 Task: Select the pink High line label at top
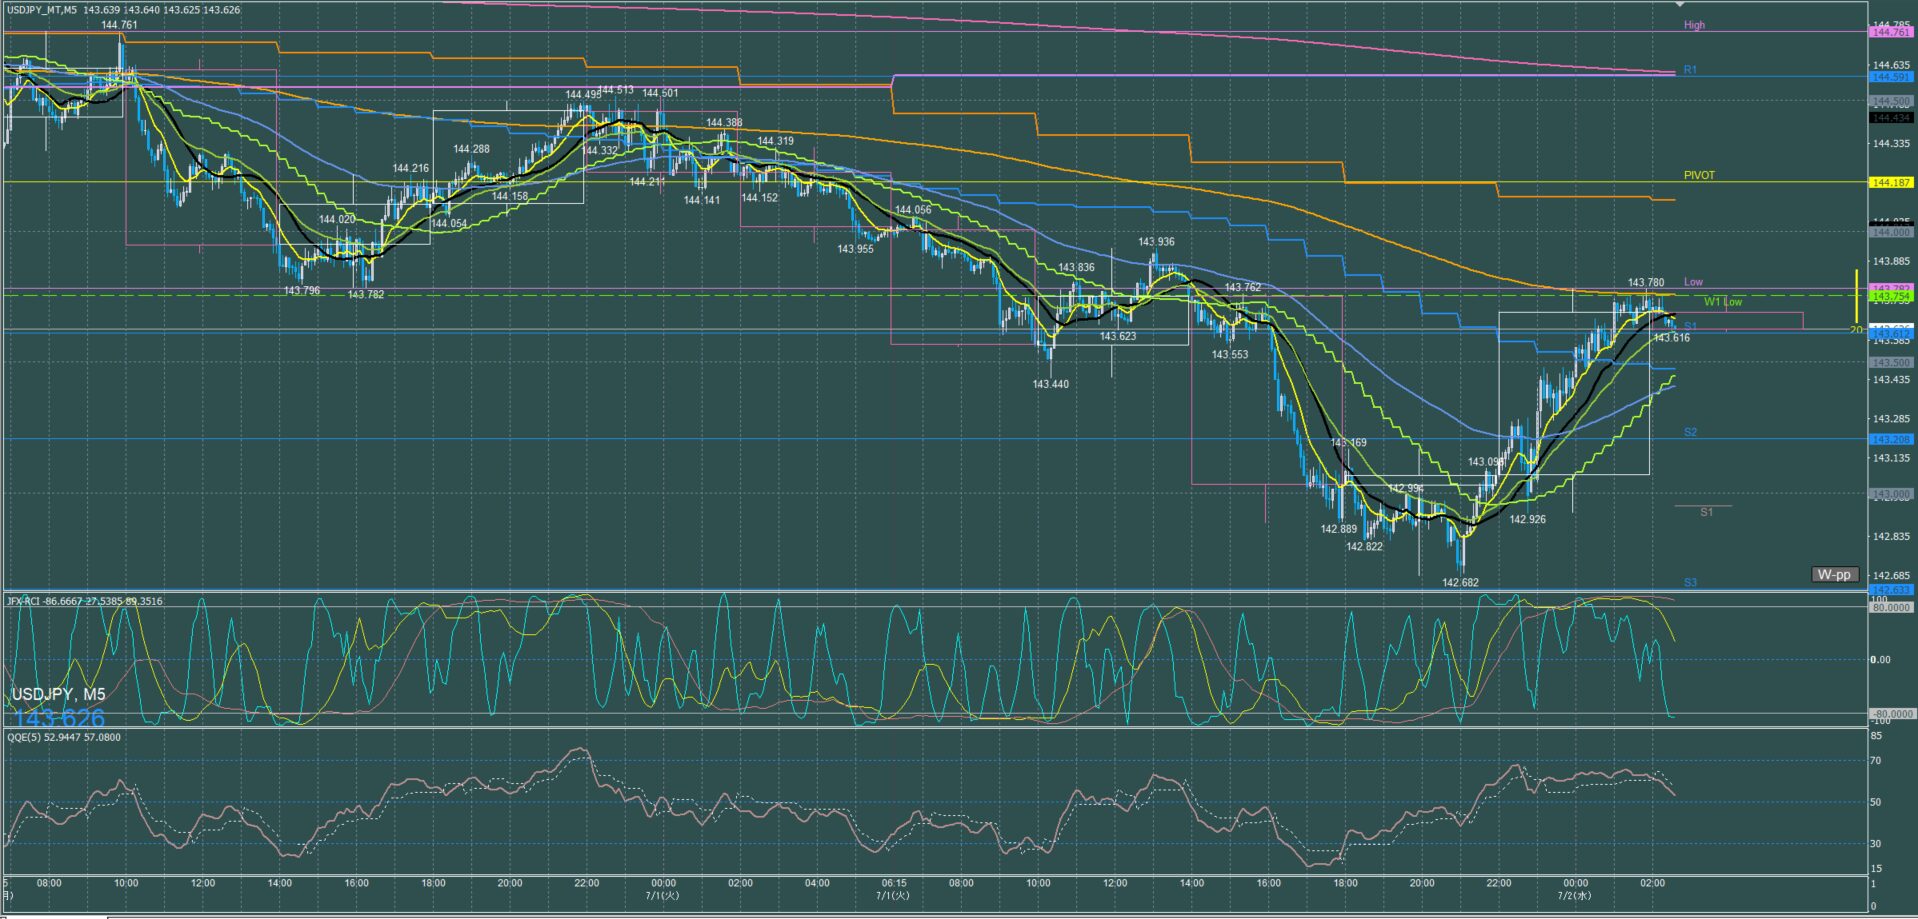coord(1694,25)
